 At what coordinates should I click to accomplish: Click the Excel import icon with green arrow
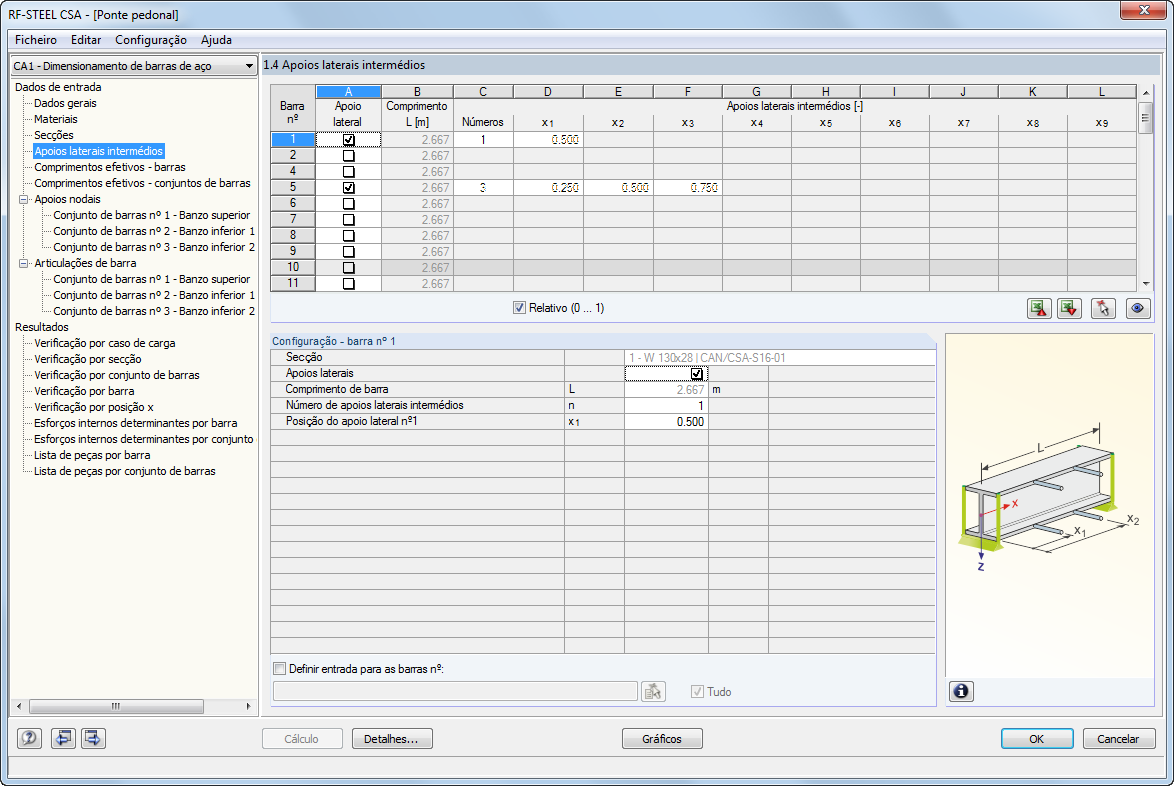coord(1069,308)
